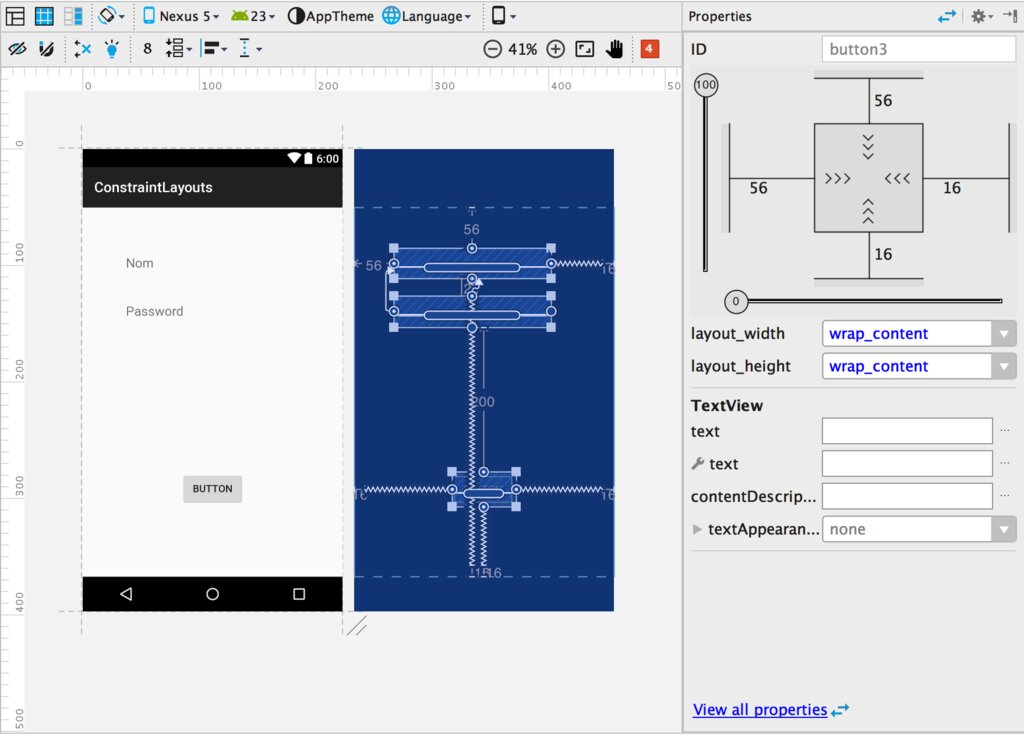Click the 41% zoom level text
Viewport: 1024px width, 736px height.
[x=522, y=49]
